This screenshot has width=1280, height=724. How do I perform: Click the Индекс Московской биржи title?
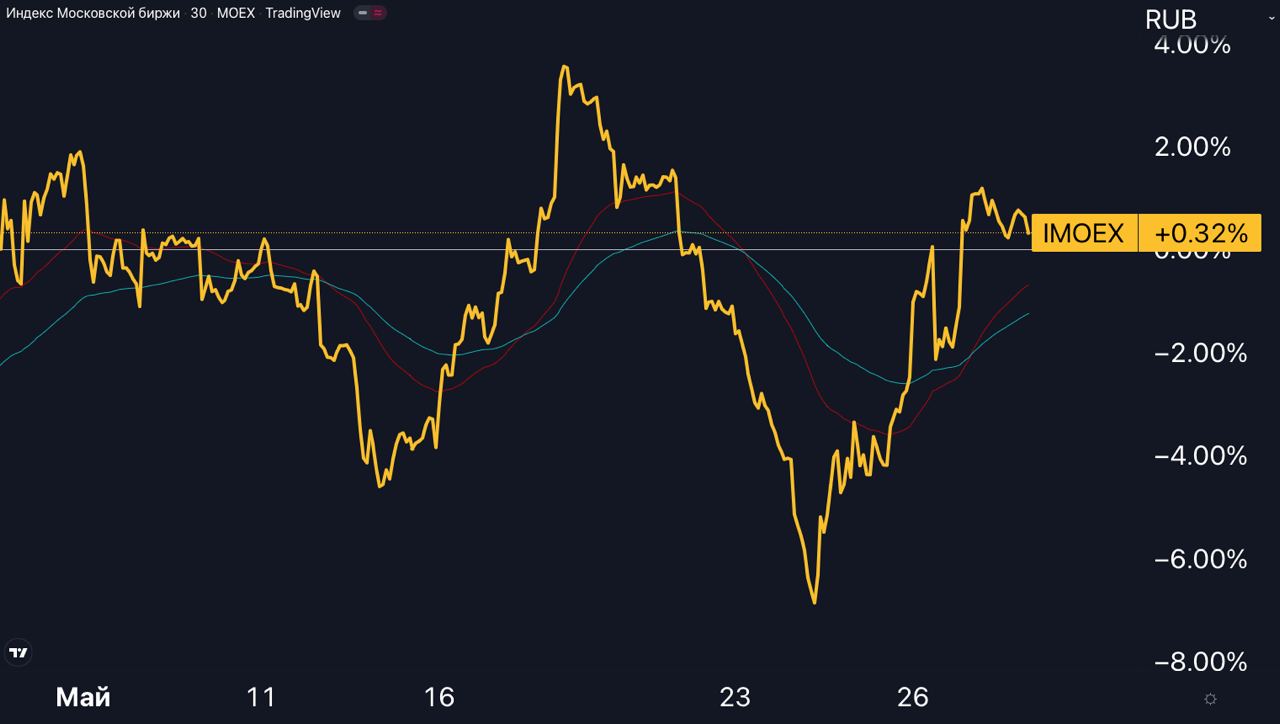coord(91,13)
